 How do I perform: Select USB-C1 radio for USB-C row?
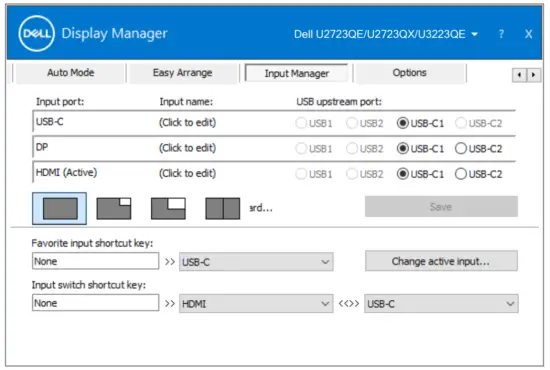(403, 123)
